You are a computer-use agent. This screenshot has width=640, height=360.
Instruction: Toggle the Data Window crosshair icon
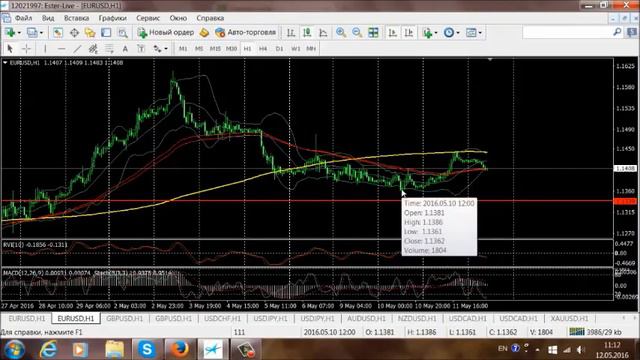click(x=74, y=33)
